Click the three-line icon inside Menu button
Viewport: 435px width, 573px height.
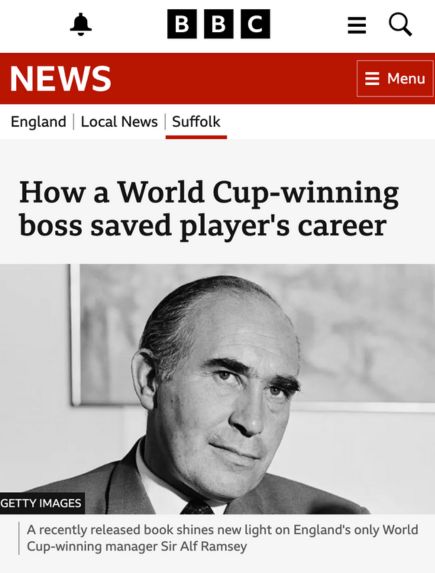[372, 79]
